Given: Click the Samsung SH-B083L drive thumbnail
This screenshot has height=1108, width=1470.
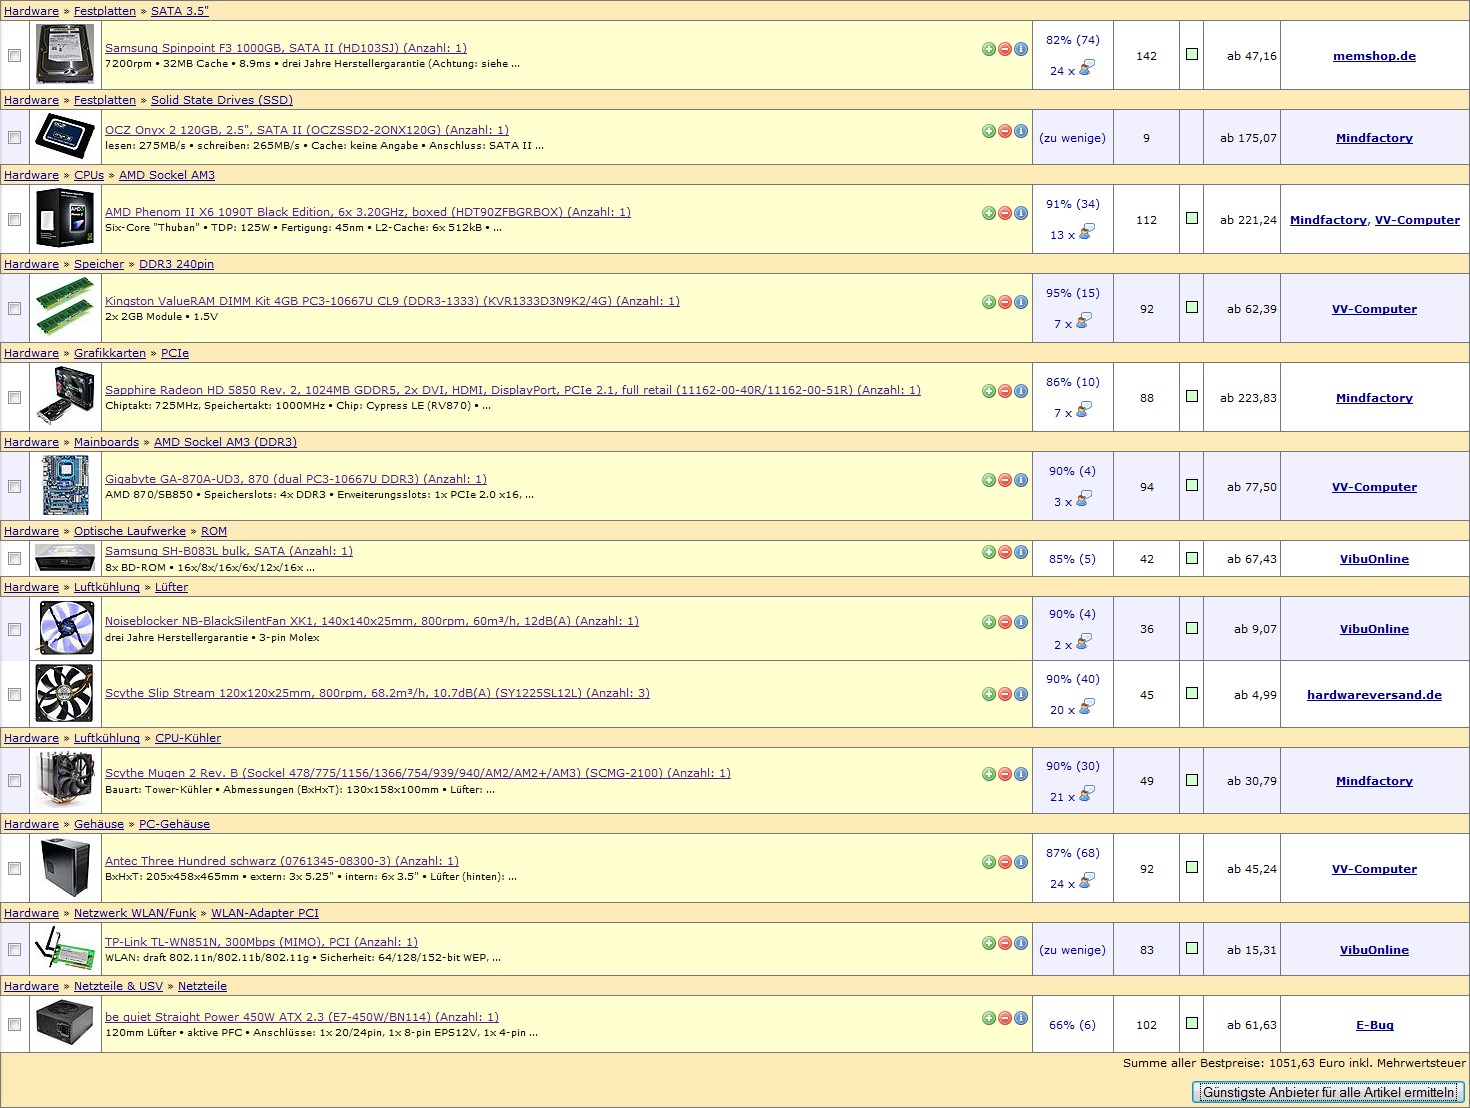Looking at the screenshot, I should pyautogui.click(x=65, y=558).
